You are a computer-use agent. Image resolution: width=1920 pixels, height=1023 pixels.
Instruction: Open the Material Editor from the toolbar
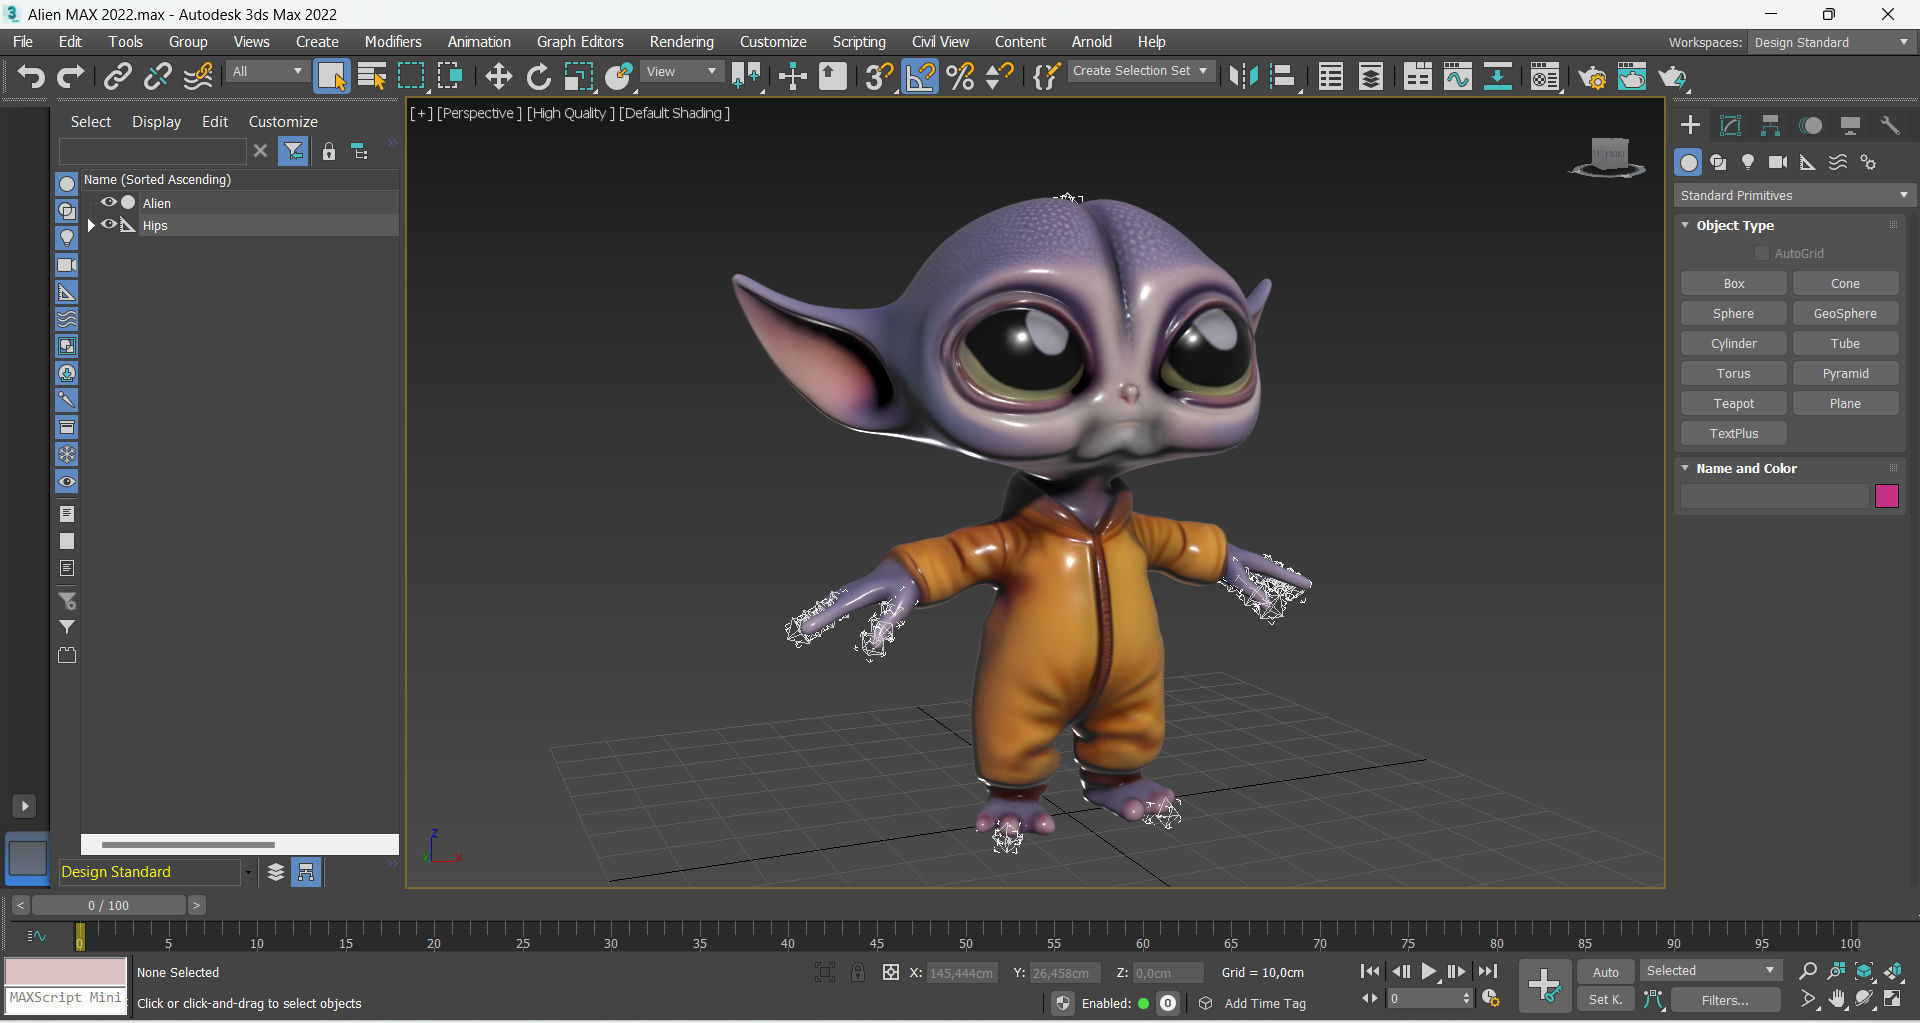(1545, 76)
